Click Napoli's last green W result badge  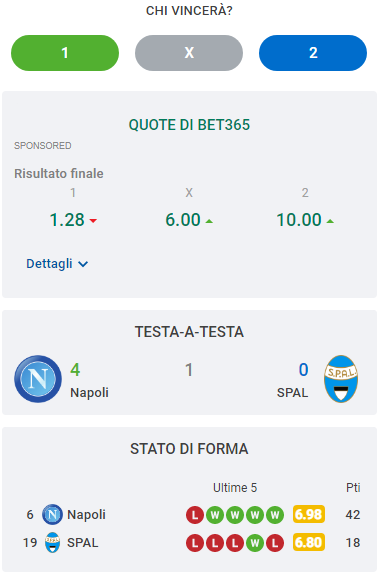(x=275, y=515)
